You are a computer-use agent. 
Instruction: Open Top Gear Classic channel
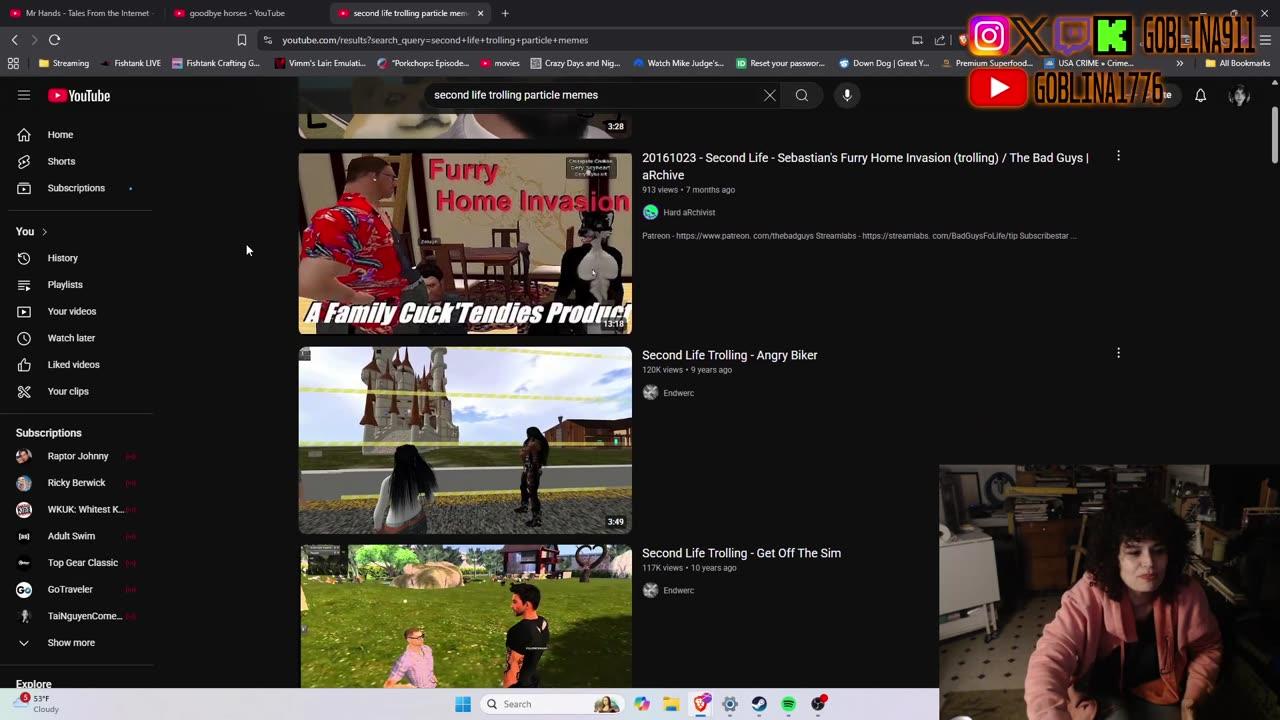pos(80,563)
